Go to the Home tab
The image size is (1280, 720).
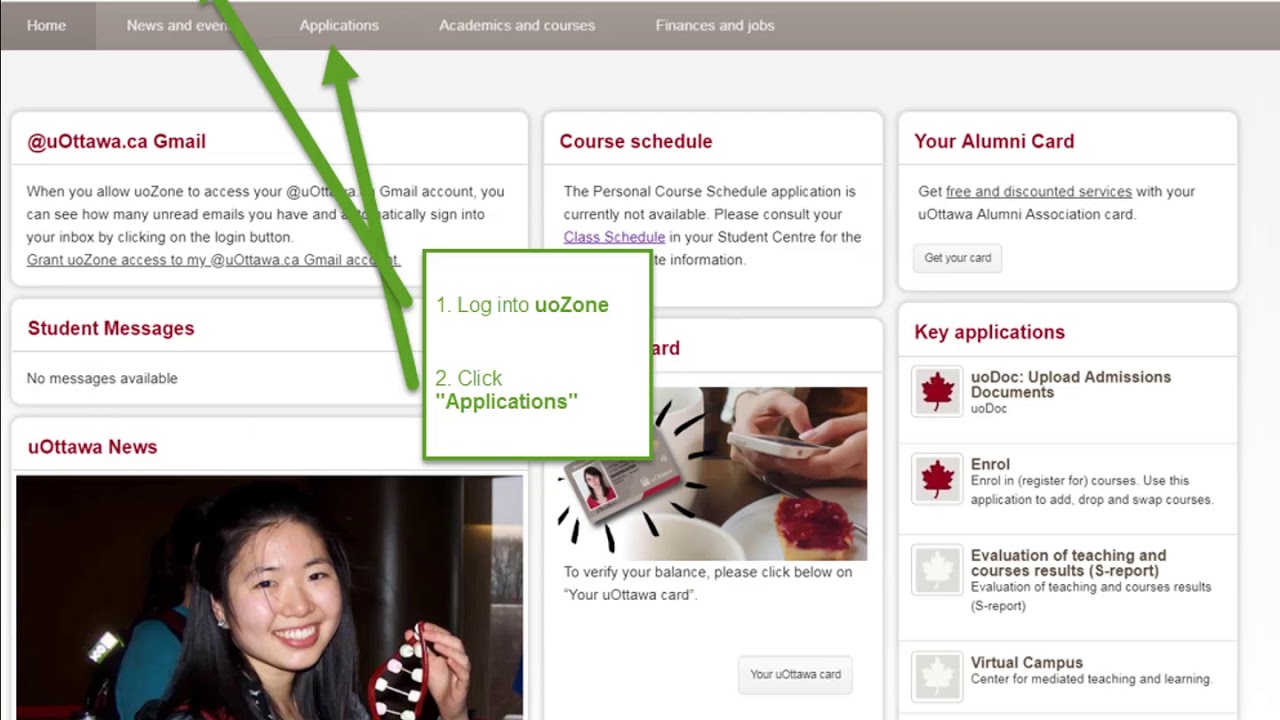click(x=46, y=25)
